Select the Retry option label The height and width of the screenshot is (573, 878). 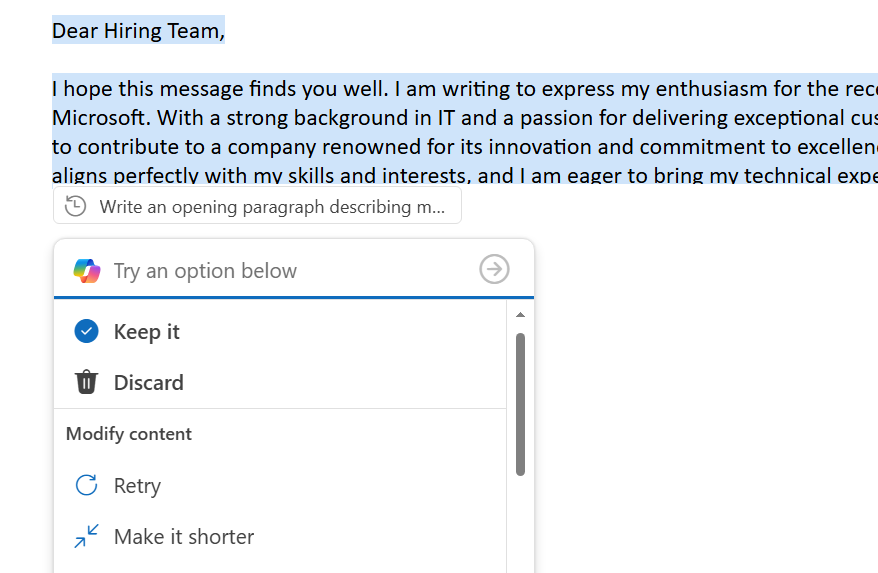tap(137, 486)
